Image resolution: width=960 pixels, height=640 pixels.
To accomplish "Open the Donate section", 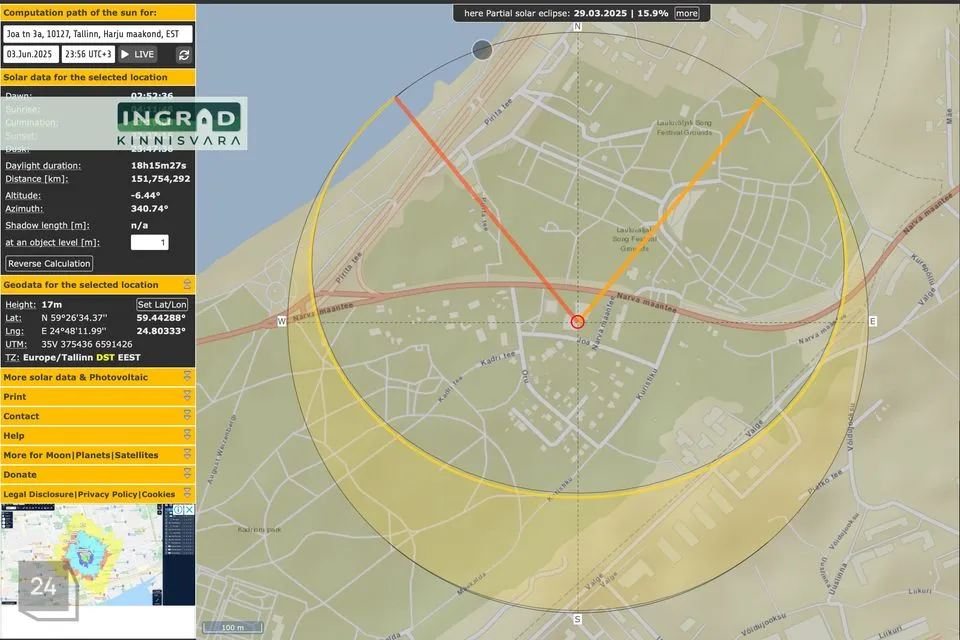I will 187,475.
